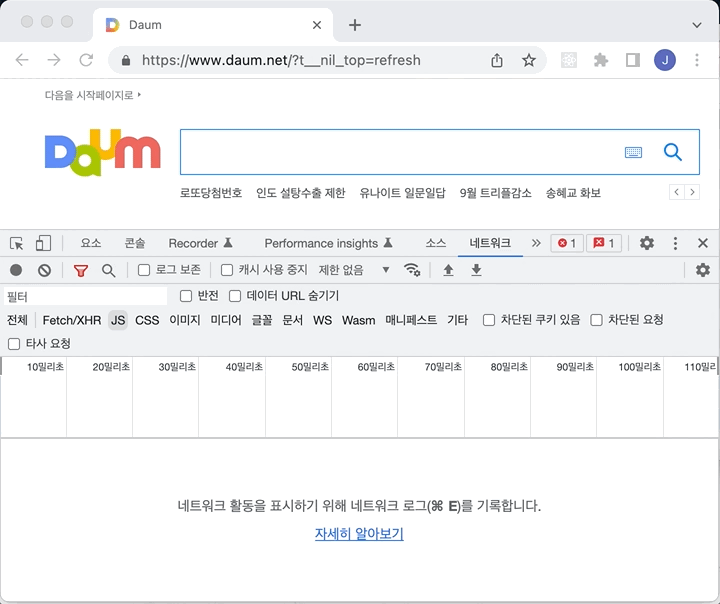Bookmark this page with the star
Viewport: 720px width, 604px height.
point(529,60)
